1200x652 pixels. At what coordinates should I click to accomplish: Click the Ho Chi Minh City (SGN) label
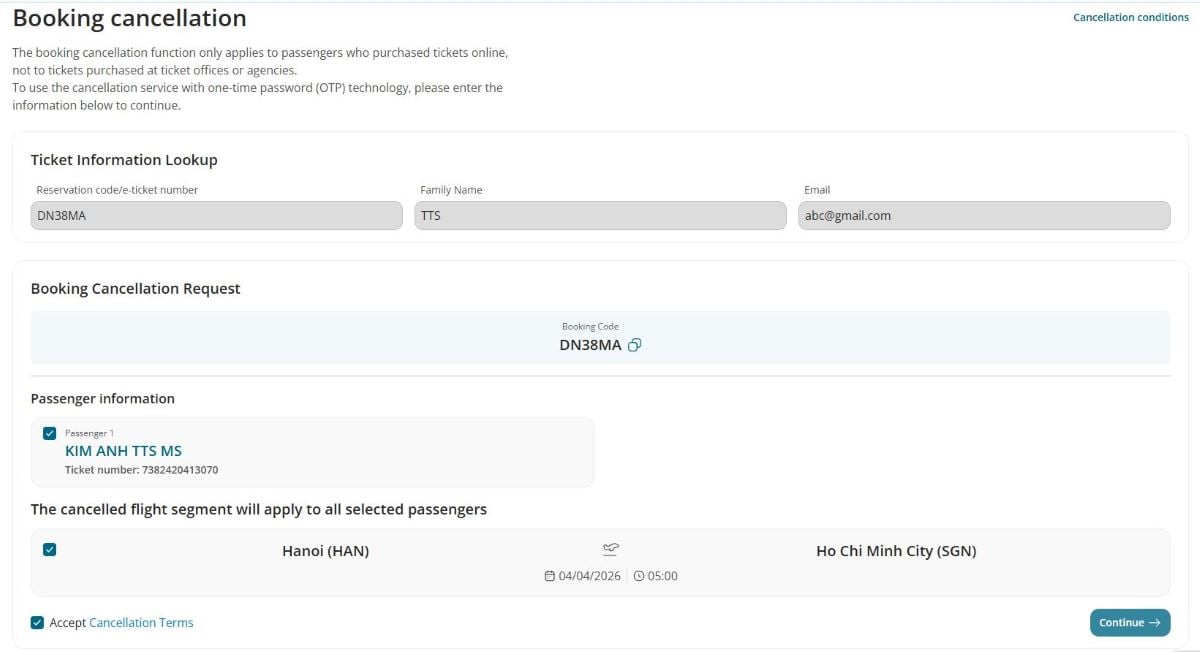[x=896, y=551]
